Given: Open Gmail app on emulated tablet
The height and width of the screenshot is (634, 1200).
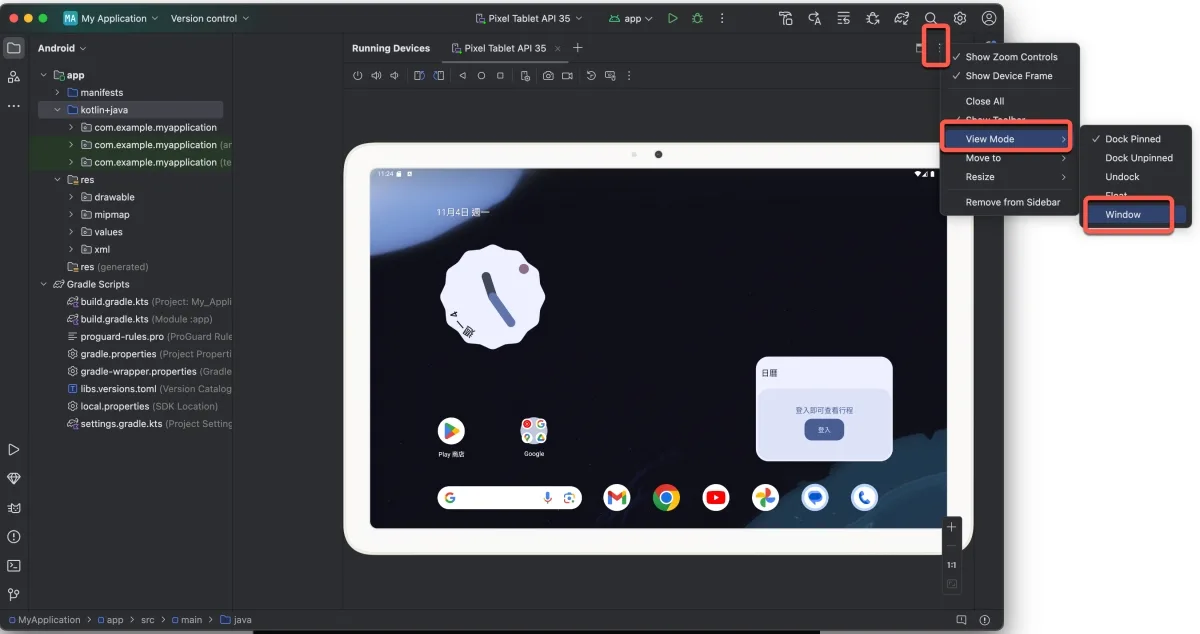Looking at the screenshot, I should coord(617,497).
